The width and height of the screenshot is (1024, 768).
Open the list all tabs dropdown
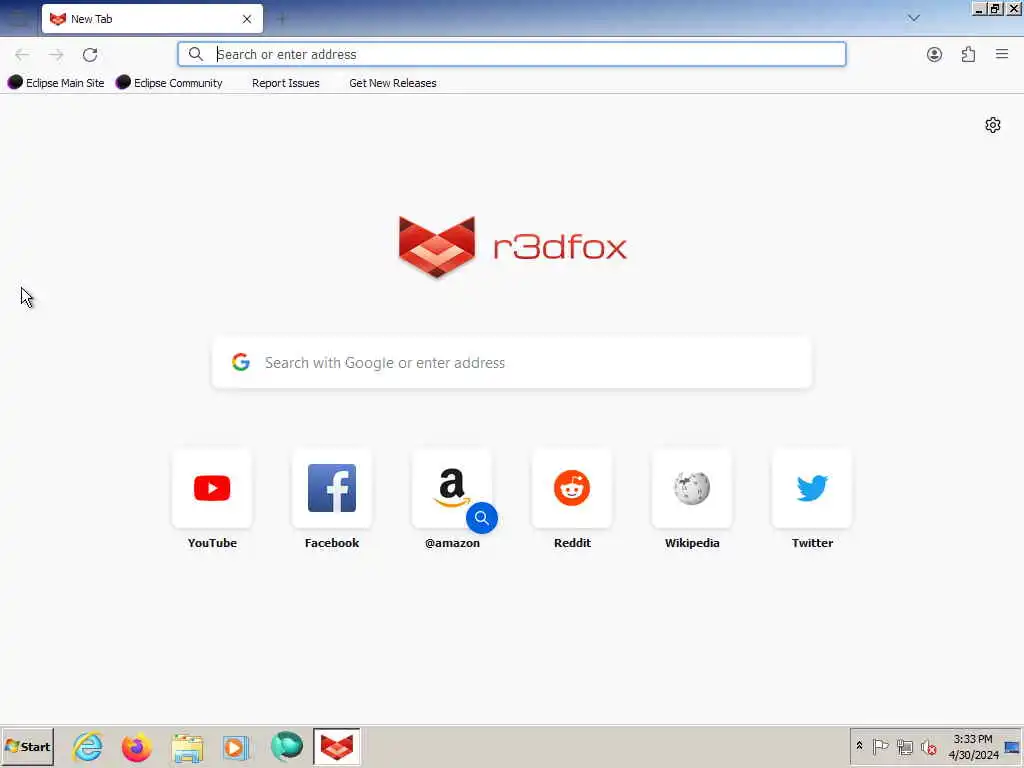(914, 18)
